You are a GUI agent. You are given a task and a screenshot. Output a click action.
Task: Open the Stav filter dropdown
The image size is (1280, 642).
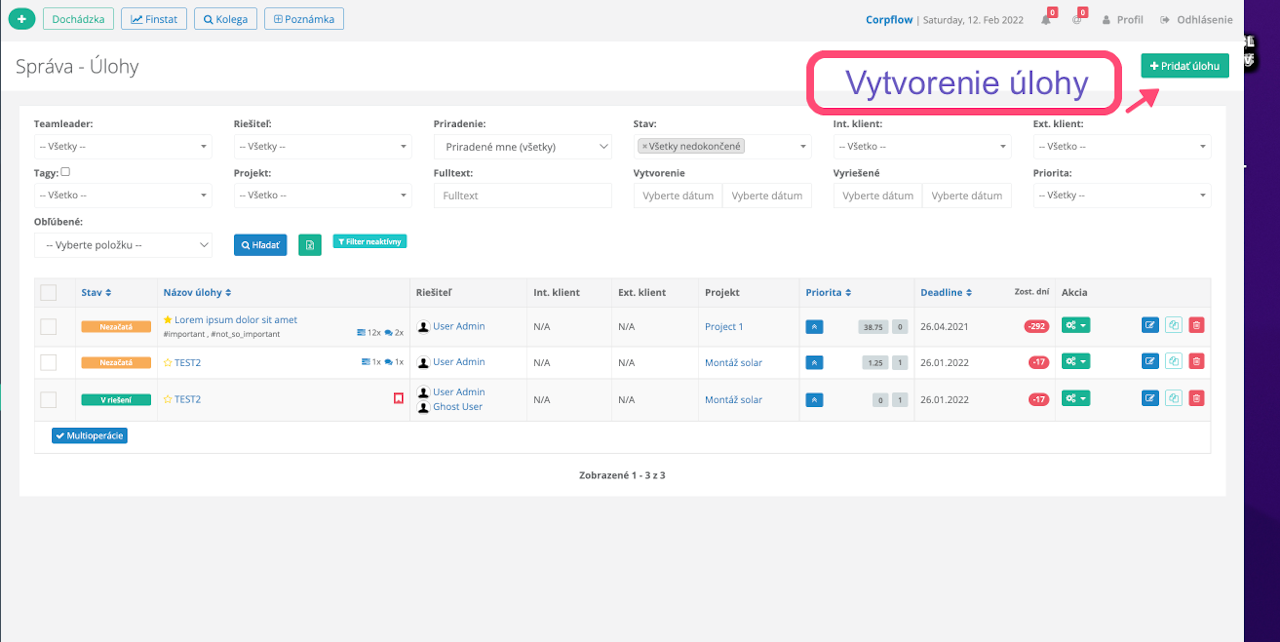click(723, 146)
